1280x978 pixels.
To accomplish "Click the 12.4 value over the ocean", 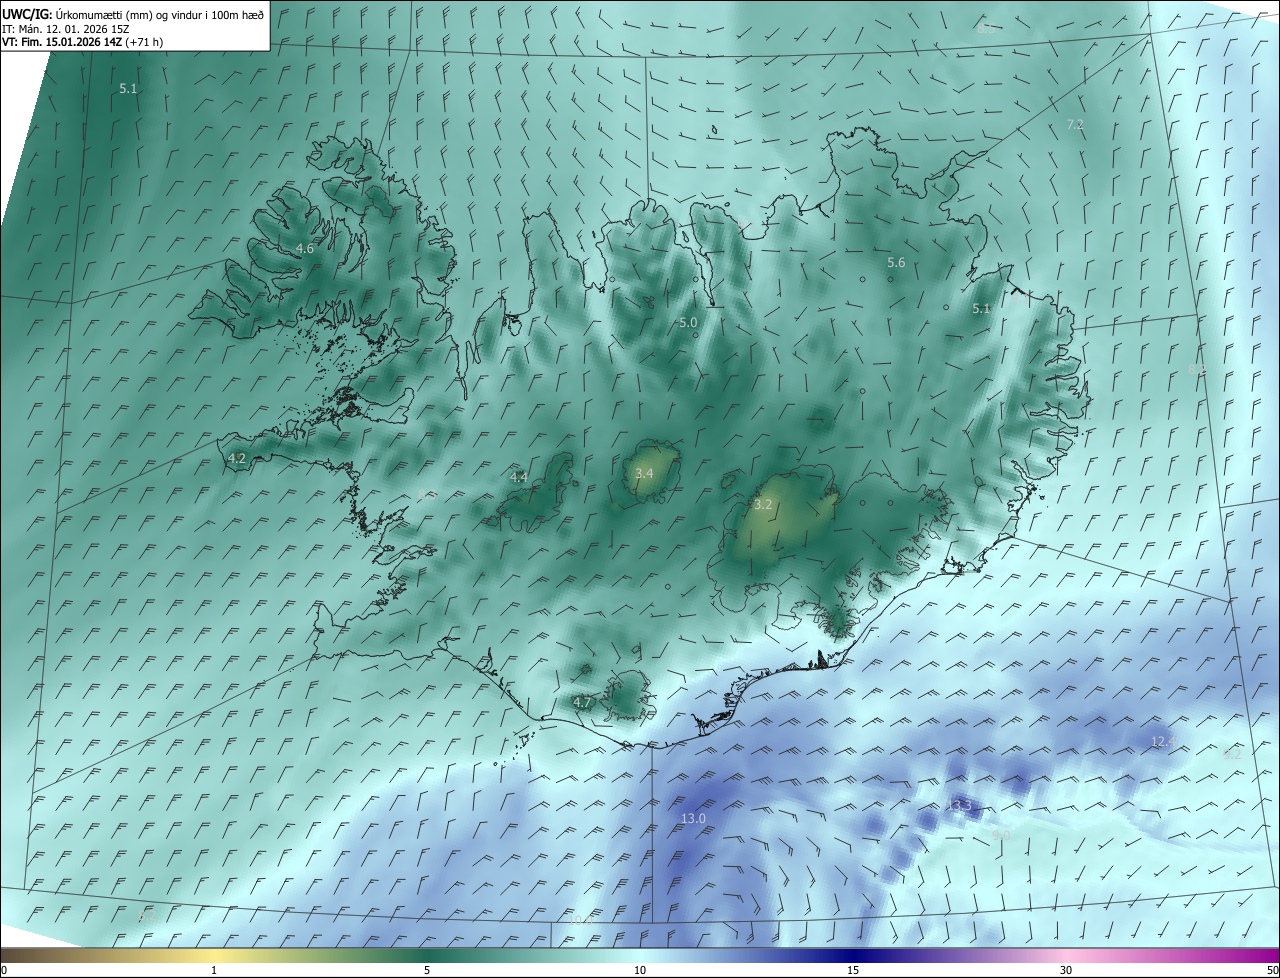I will [1162, 741].
